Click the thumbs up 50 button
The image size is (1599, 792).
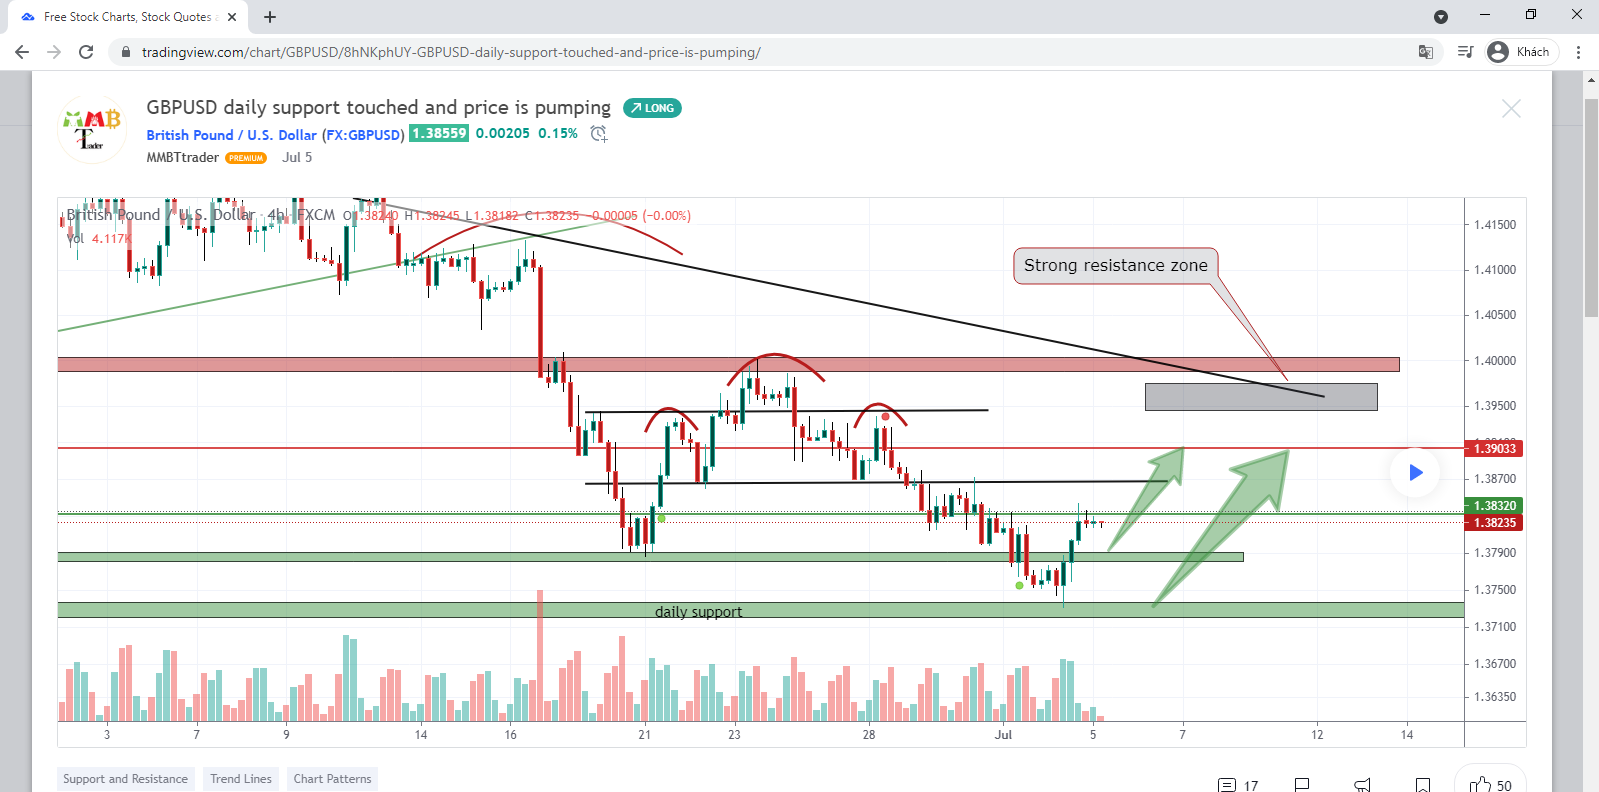click(1490, 784)
